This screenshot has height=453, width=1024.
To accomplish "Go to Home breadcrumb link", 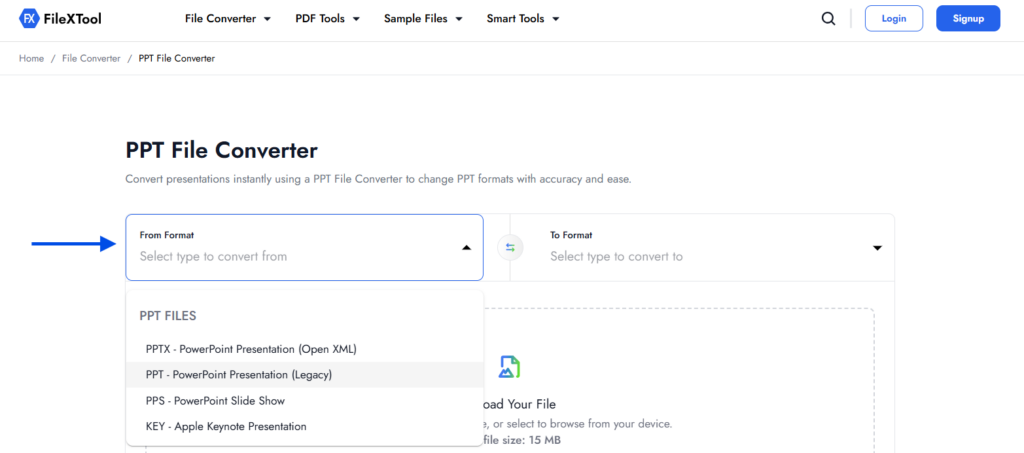I will tap(31, 59).
